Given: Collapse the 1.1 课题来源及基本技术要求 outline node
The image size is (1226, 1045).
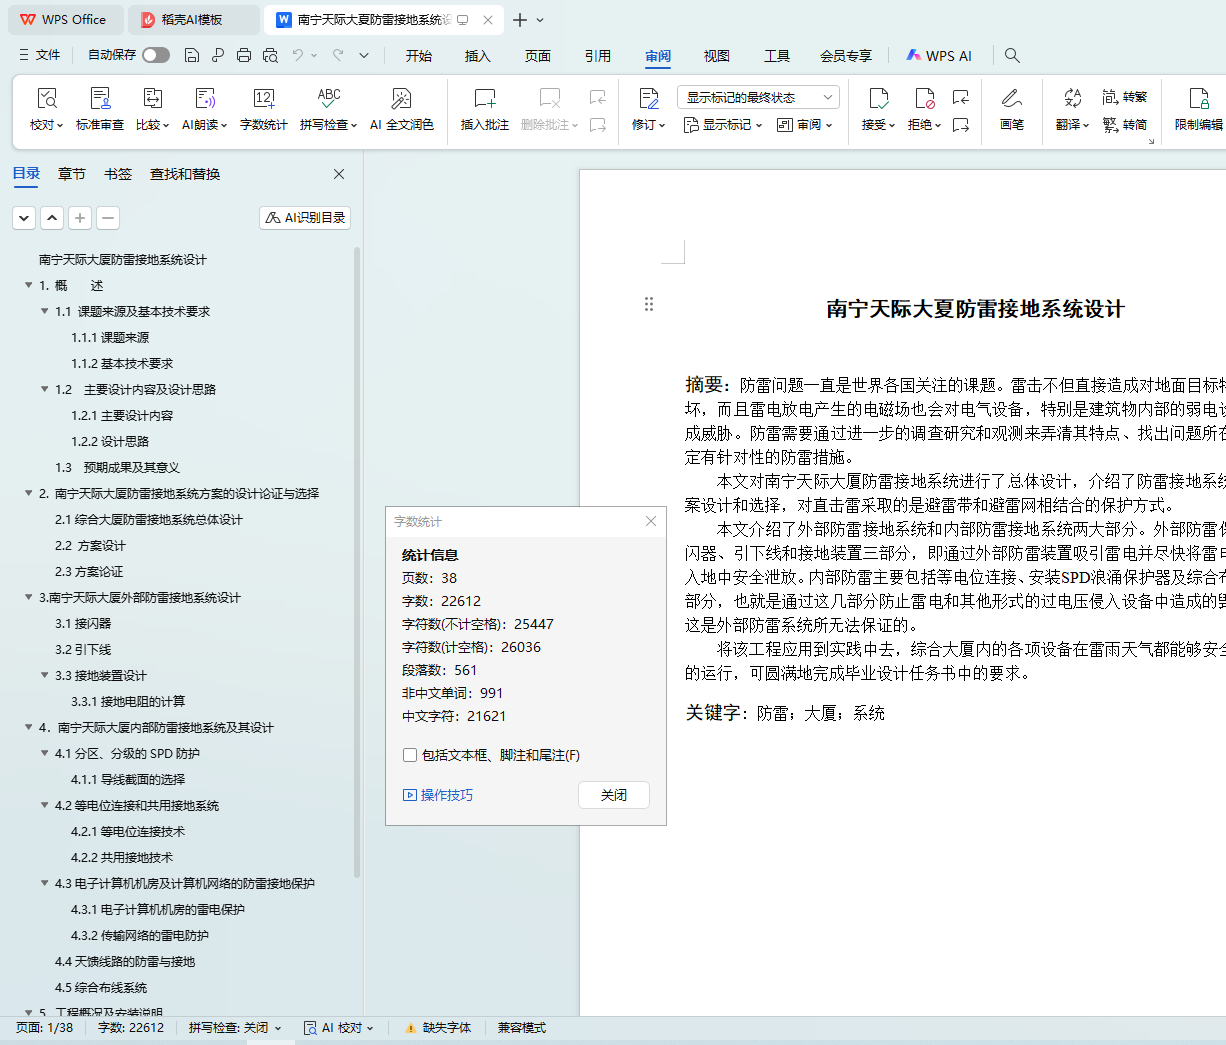Looking at the screenshot, I should tap(45, 312).
